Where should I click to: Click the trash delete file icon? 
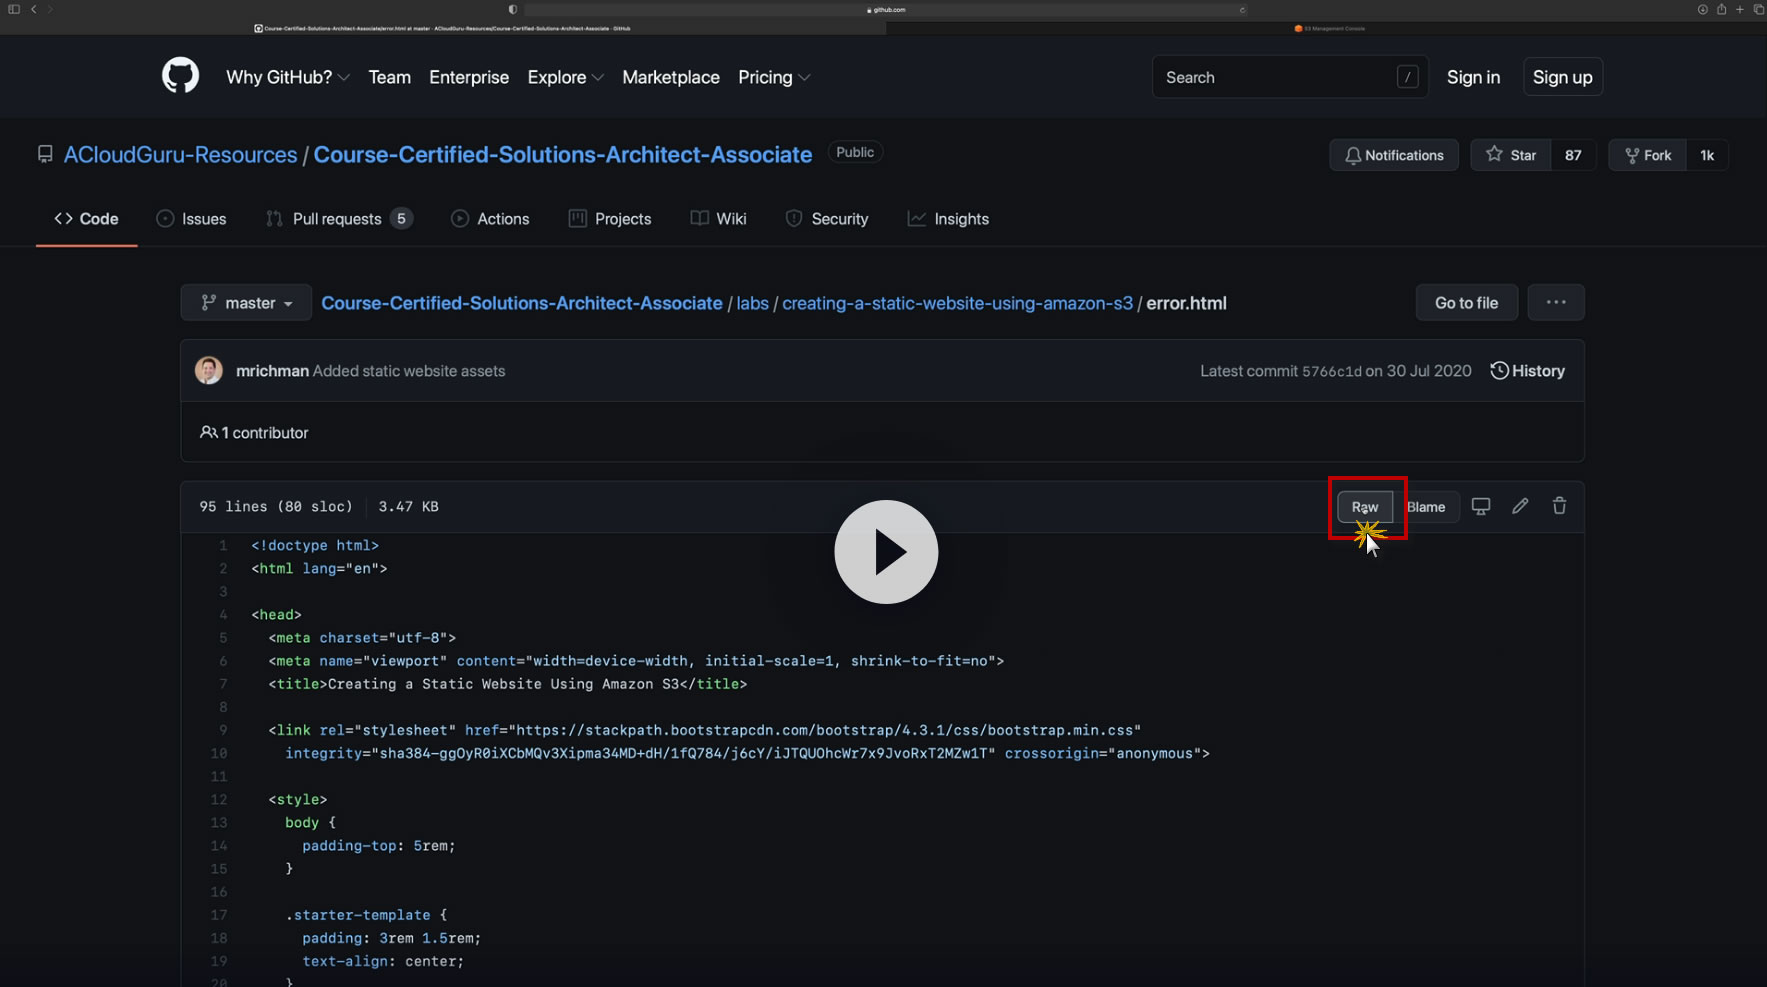click(1559, 506)
